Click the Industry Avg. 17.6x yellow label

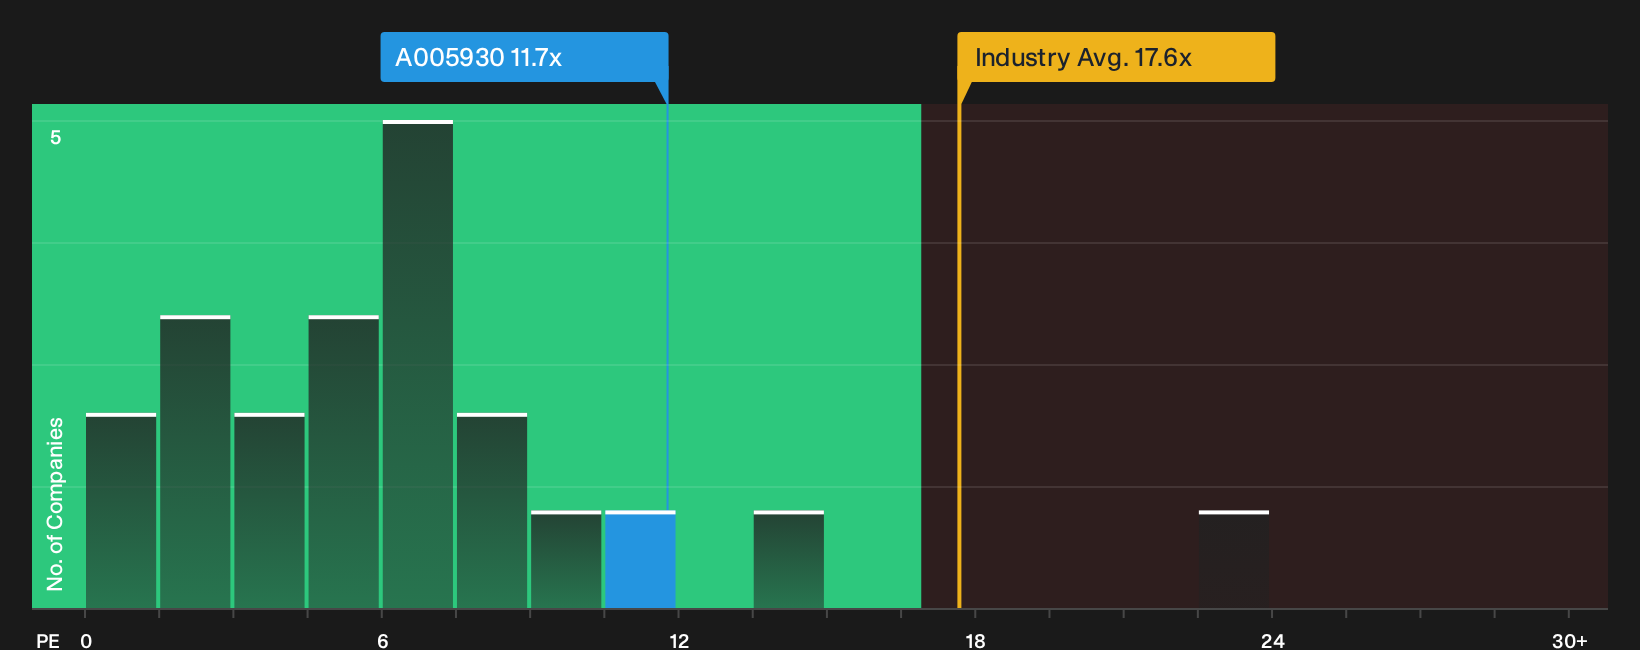click(x=1116, y=57)
